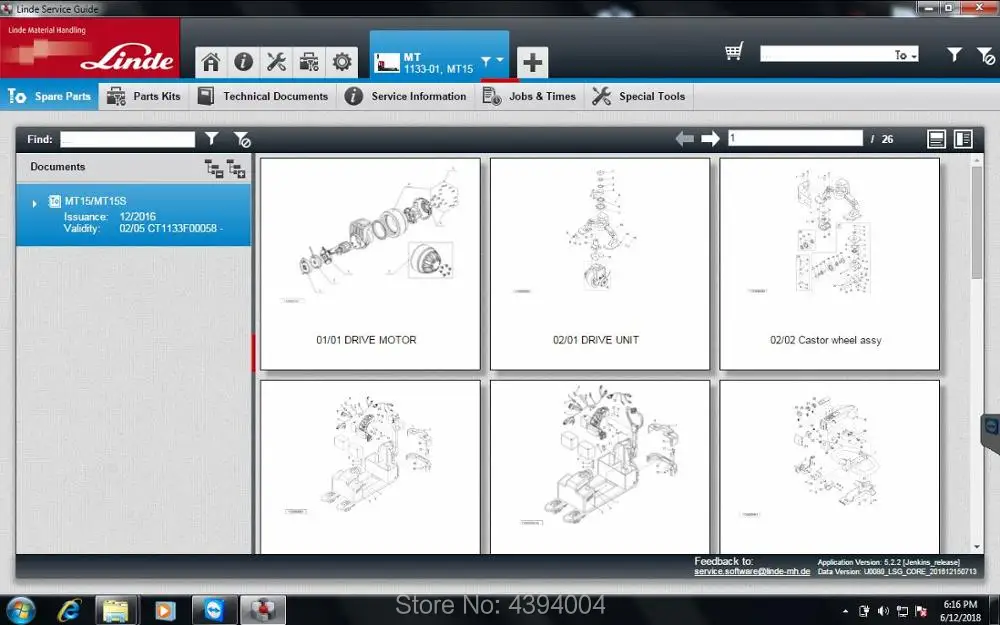Click the thumbnail pane vertical scrollbar

click(976, 222)
